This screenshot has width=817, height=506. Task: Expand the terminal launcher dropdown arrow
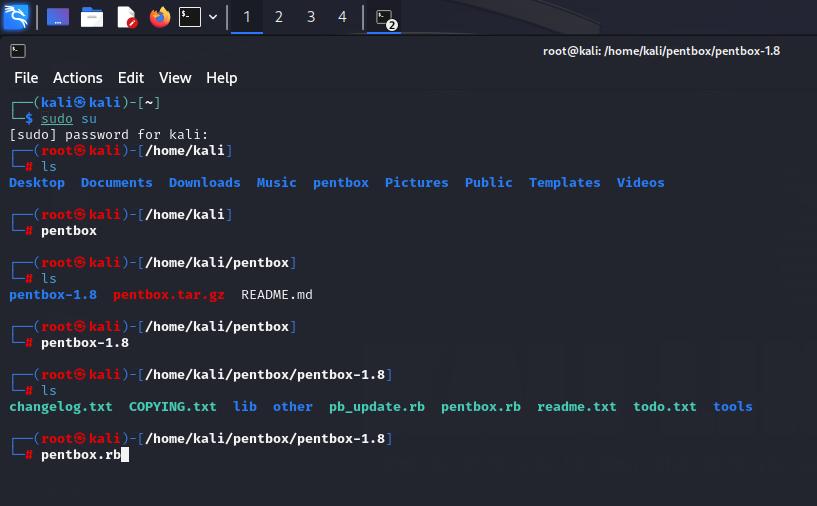[213, 17]
